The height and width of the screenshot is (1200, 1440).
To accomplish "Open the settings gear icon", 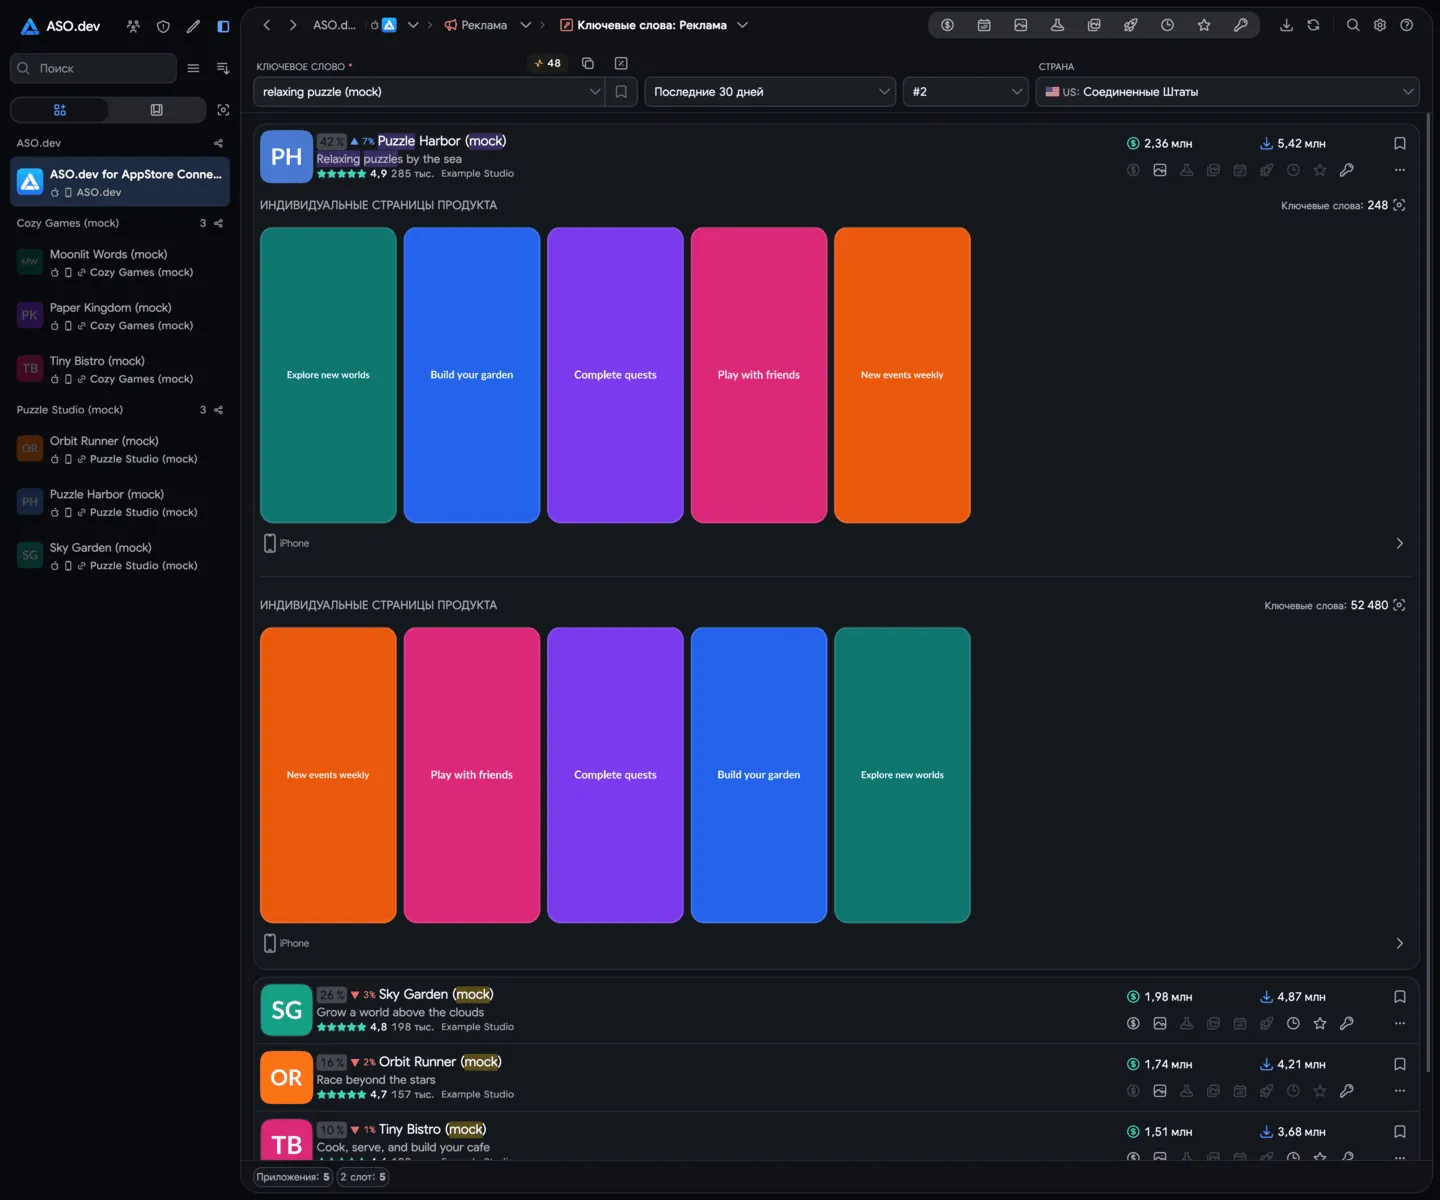I will 1380,25.
